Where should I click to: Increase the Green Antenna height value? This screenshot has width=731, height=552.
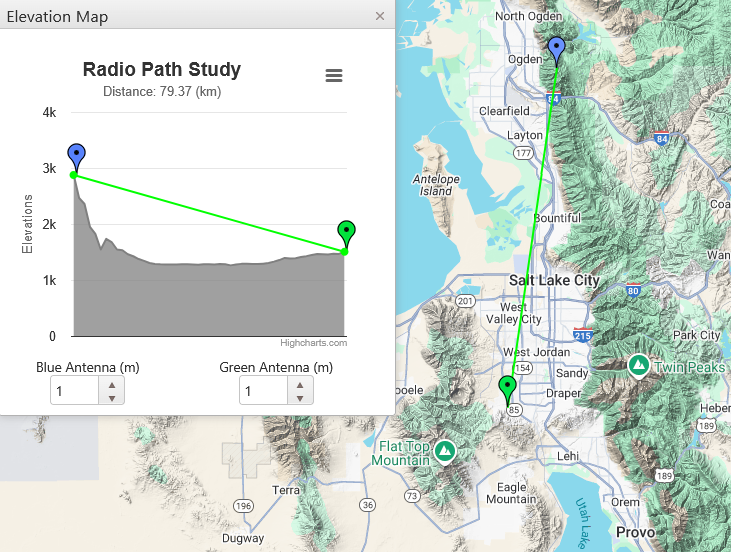point(300,385)
